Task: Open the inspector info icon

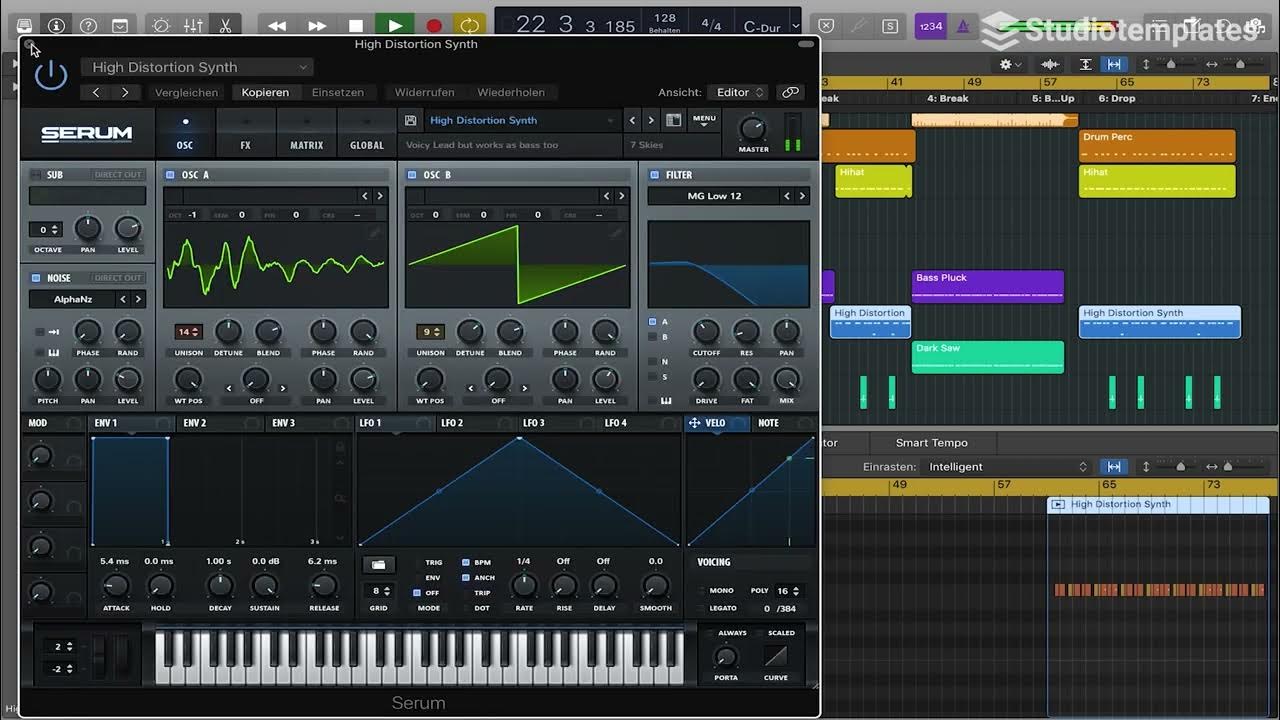Action: click(56, 25)
